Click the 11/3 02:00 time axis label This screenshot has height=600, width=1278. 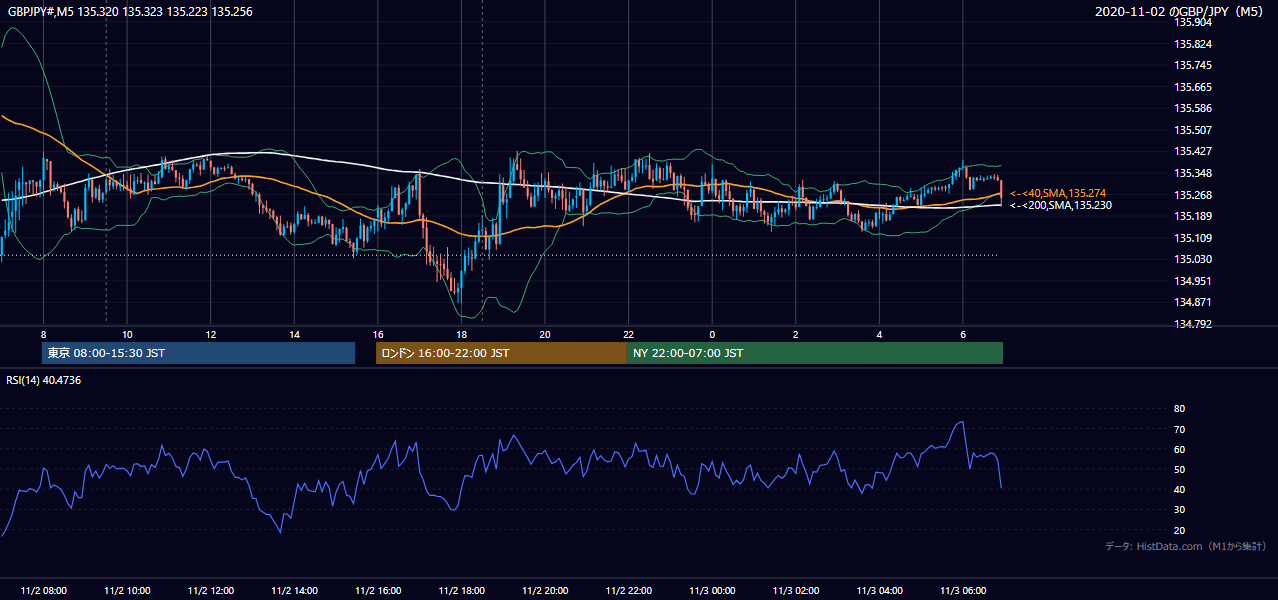click(796, 591)
